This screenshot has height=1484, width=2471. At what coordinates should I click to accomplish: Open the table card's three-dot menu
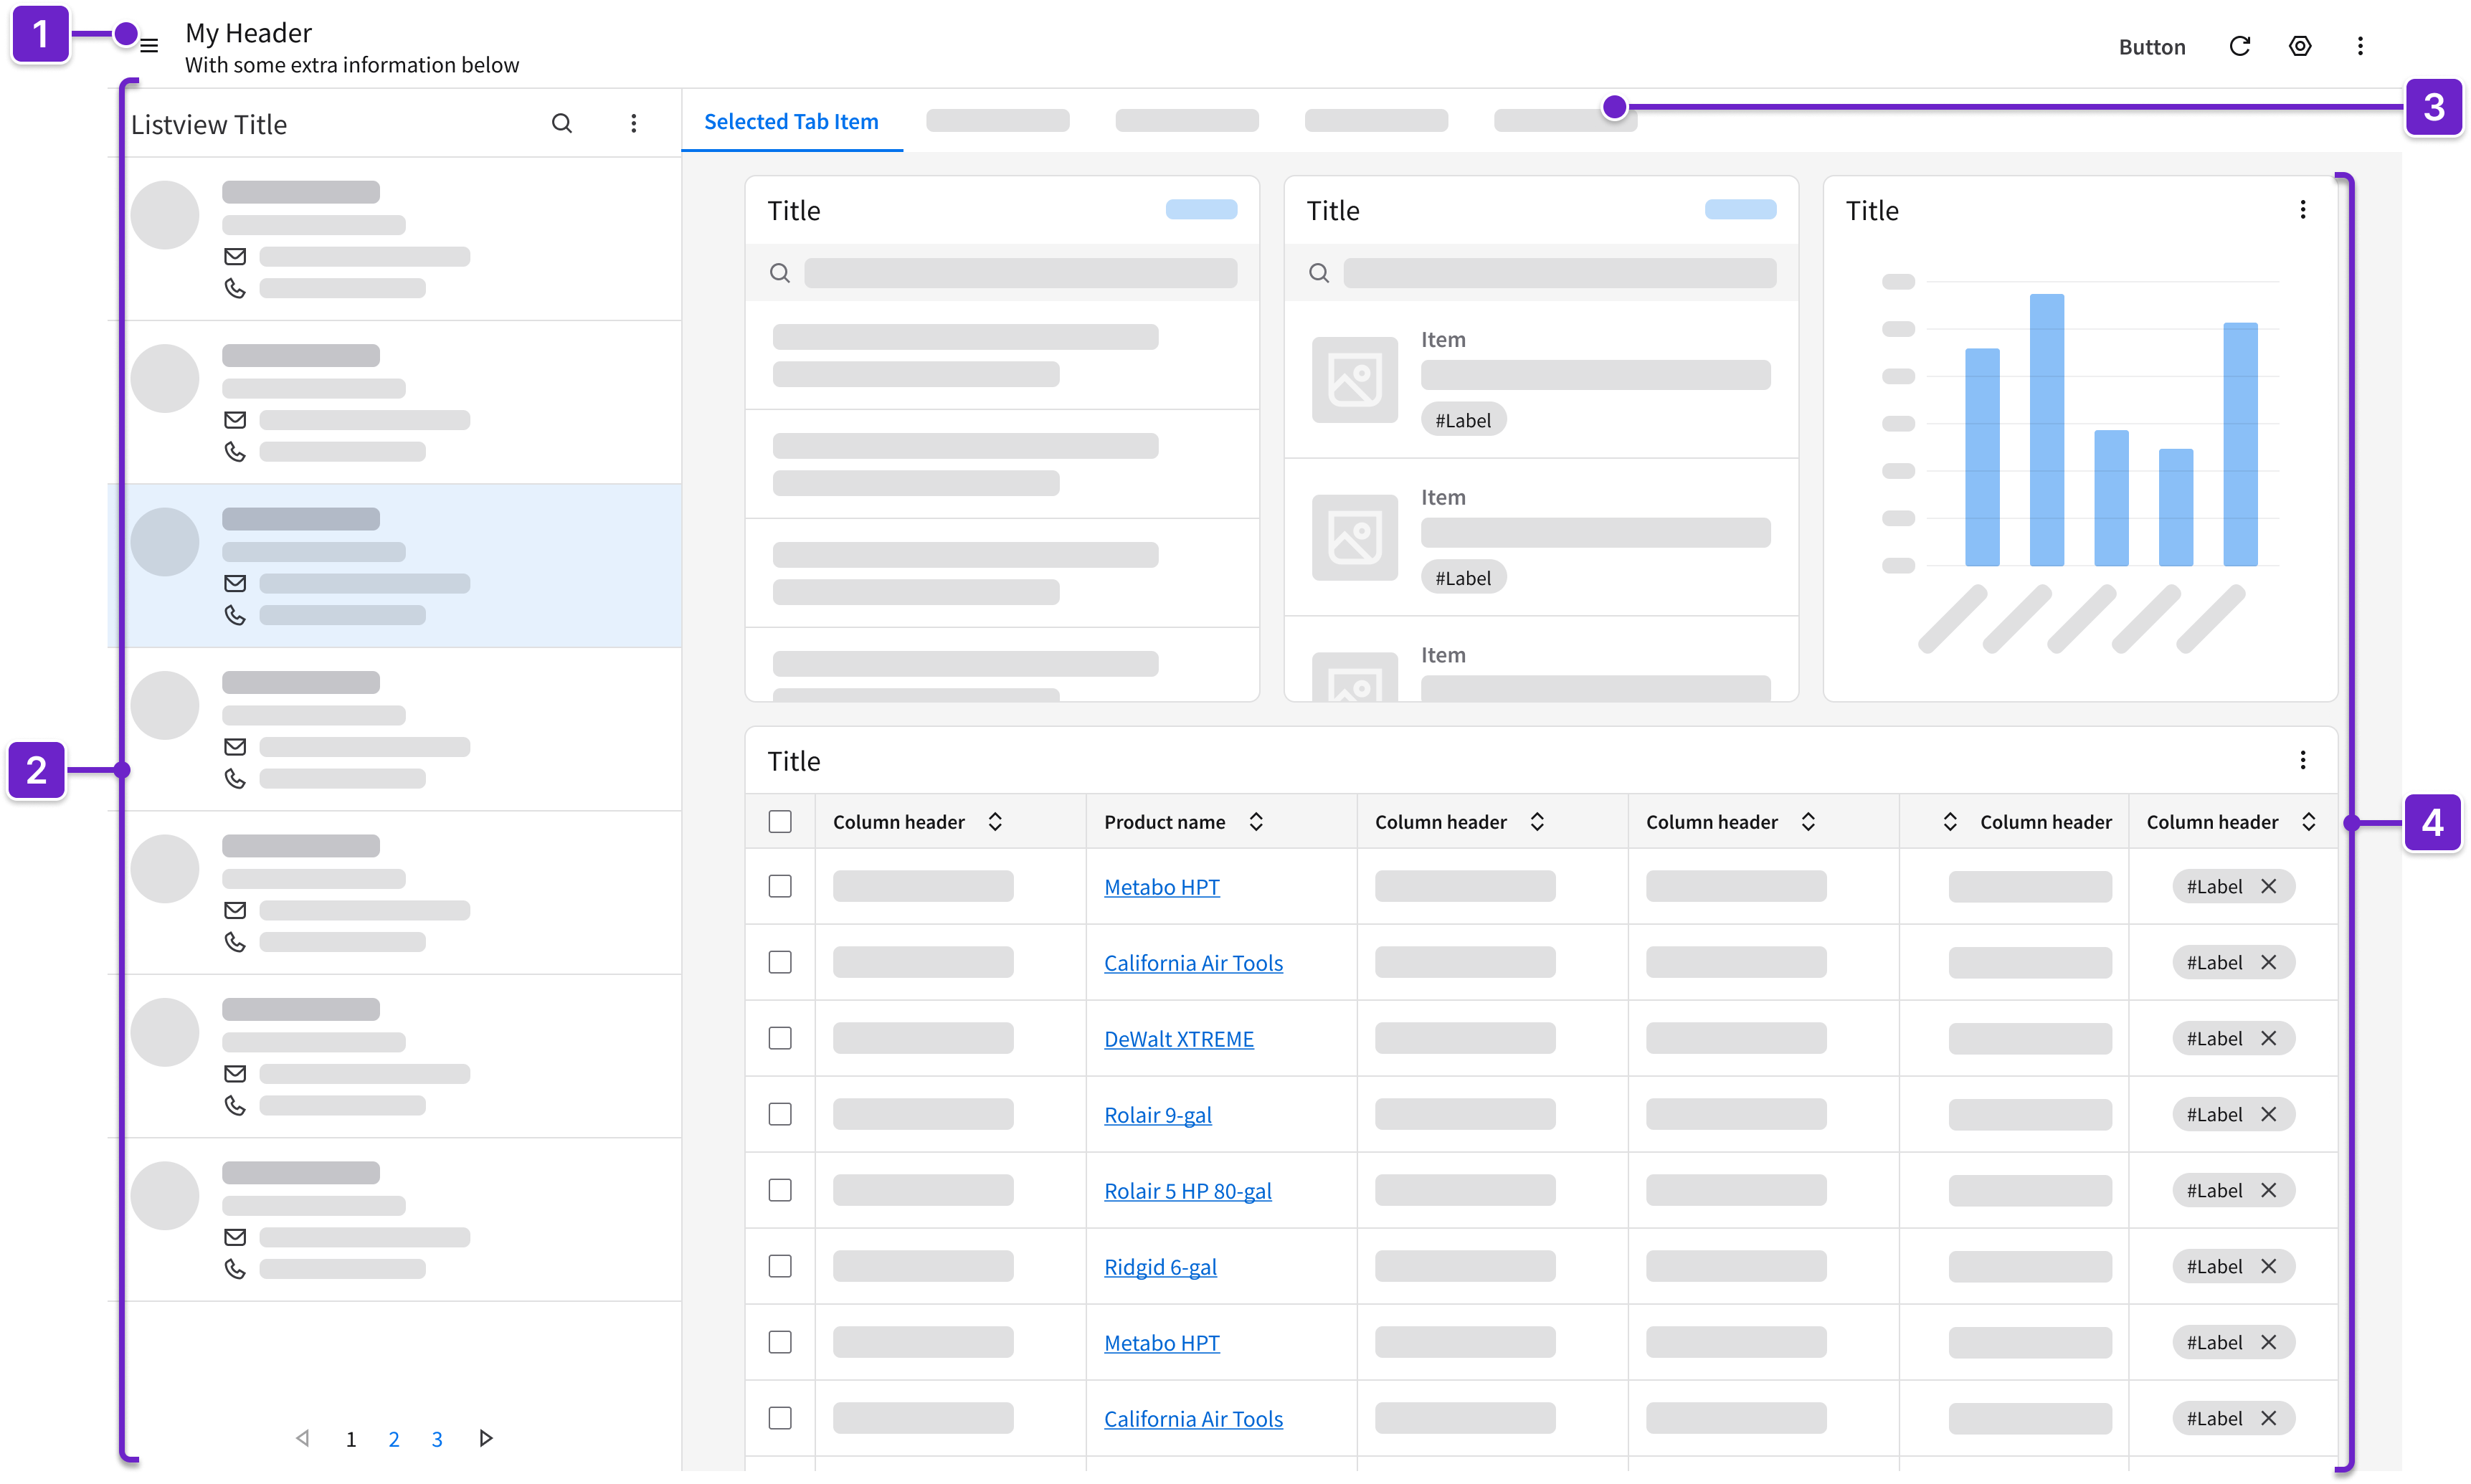click(x=2303, y=760)
